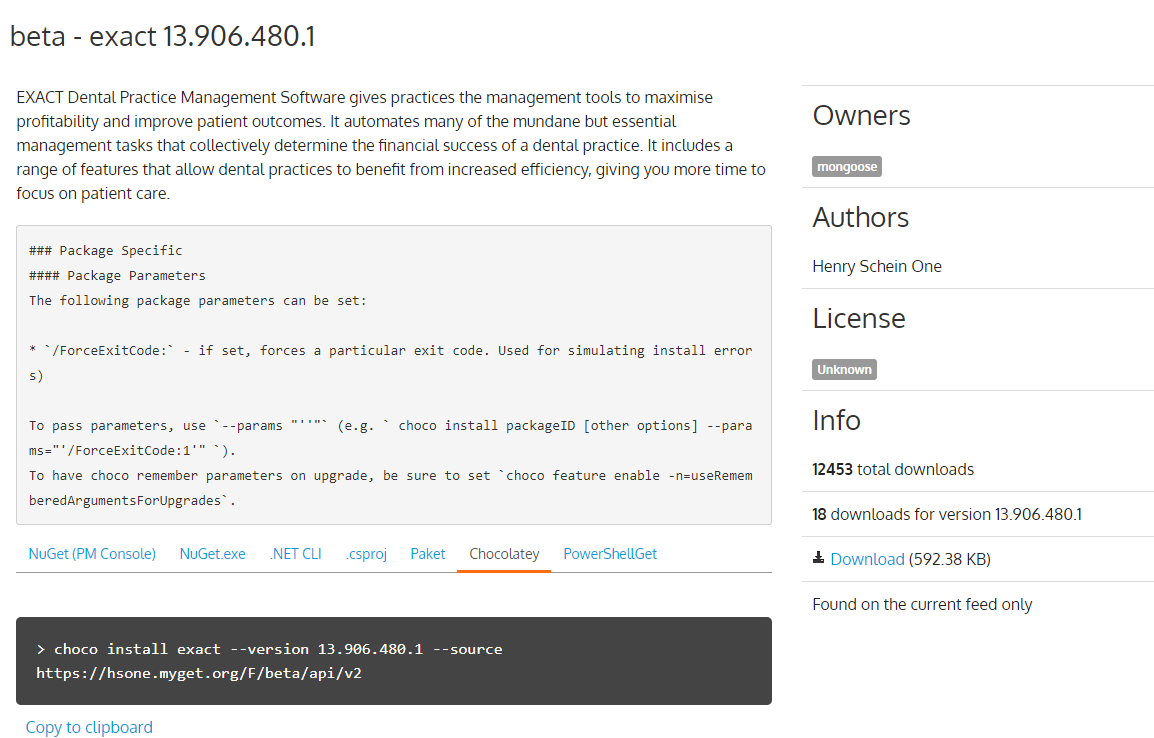Click the download arrow icon
Viewport: 1154px width, 738px height.
pyautogui.click(x=818, y=558)
